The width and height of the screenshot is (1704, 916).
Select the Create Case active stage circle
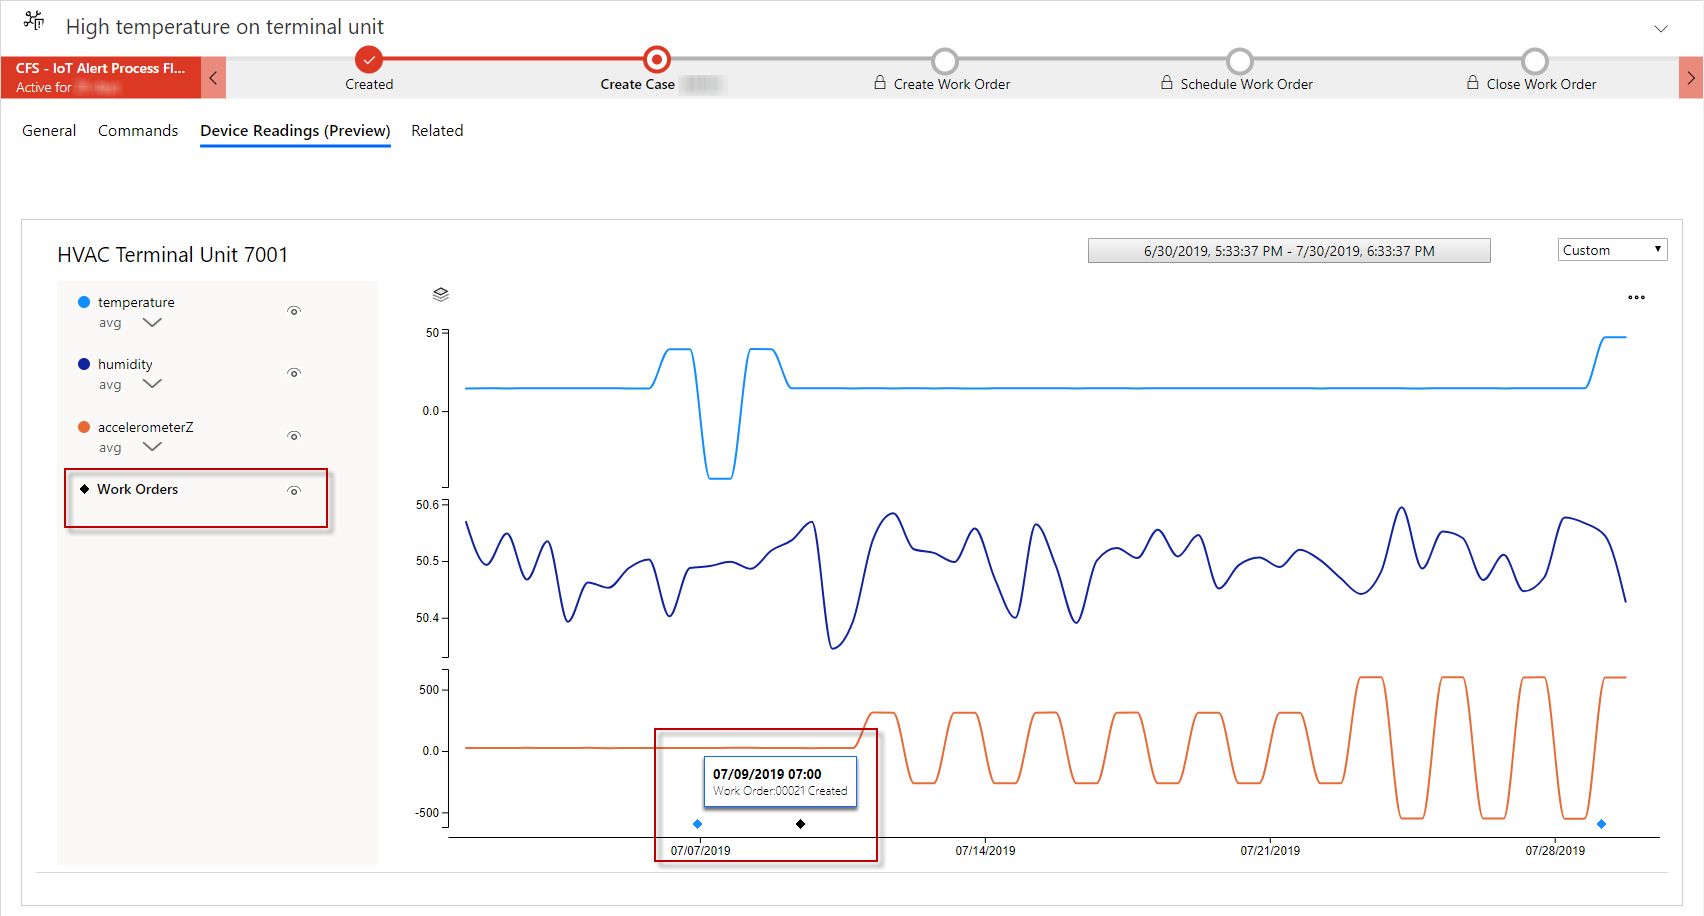tap(656, 60)
